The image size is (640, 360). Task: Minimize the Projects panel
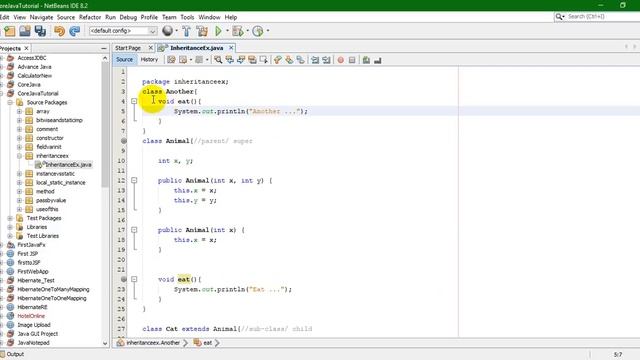tap(104, 48)
